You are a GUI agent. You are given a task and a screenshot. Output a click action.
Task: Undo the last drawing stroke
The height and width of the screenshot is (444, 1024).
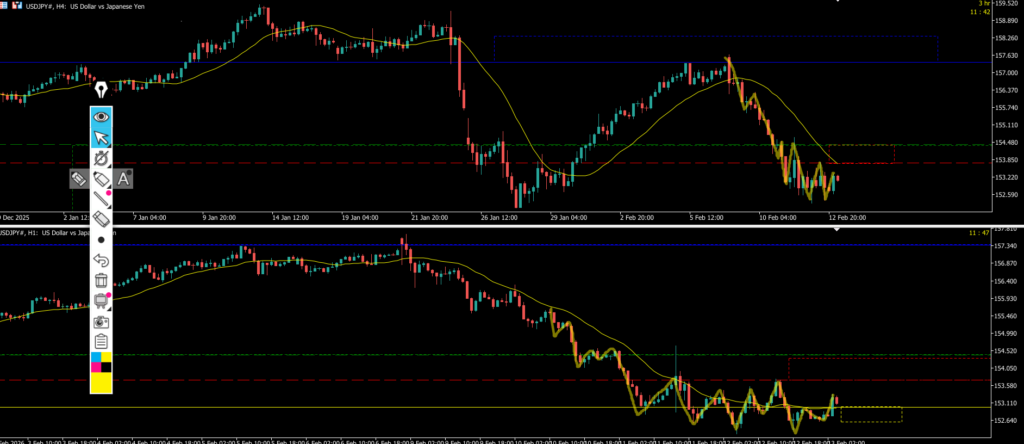click(101, 261)
